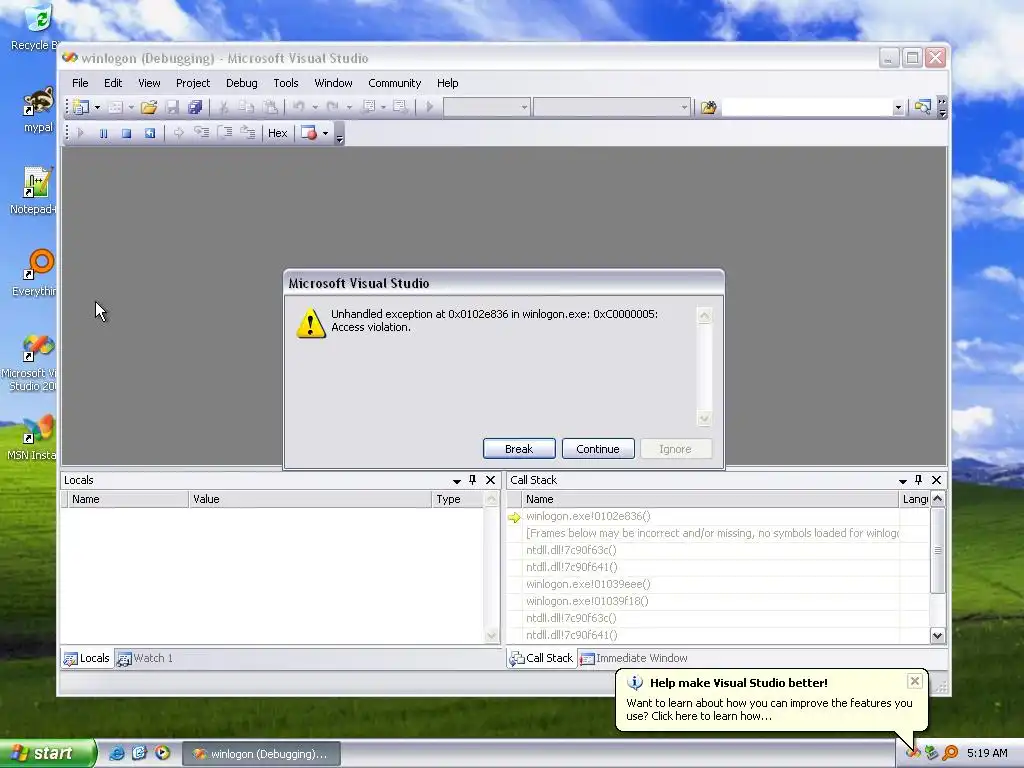Image resolution: width=1024 pixels, height=768 pixels.
Task: Click the Continue play icon in the Debug toolbar
Action: tap(80, 133)
